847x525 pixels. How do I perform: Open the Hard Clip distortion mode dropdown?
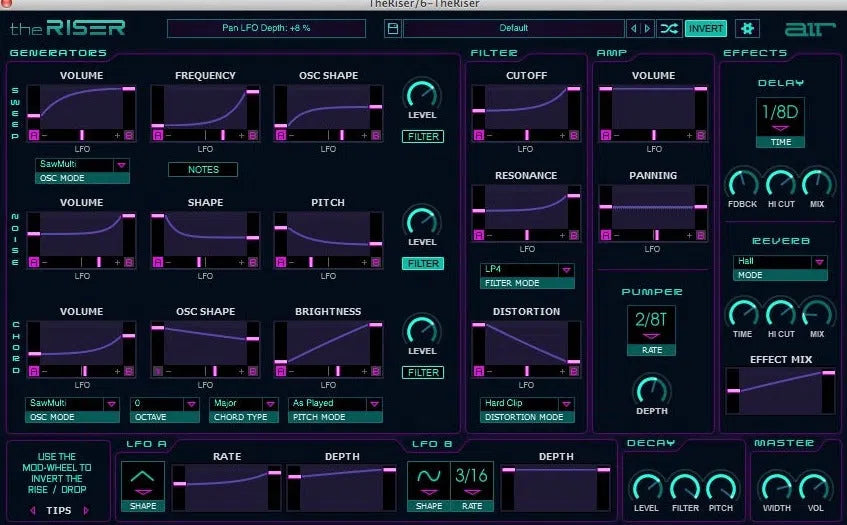(527, 404)
